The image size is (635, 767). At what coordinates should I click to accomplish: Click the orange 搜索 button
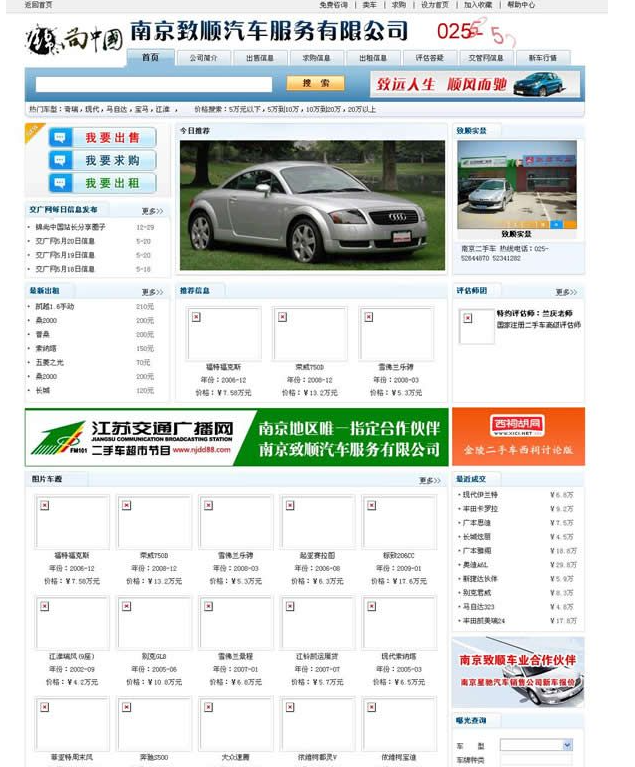click(316, 83)
